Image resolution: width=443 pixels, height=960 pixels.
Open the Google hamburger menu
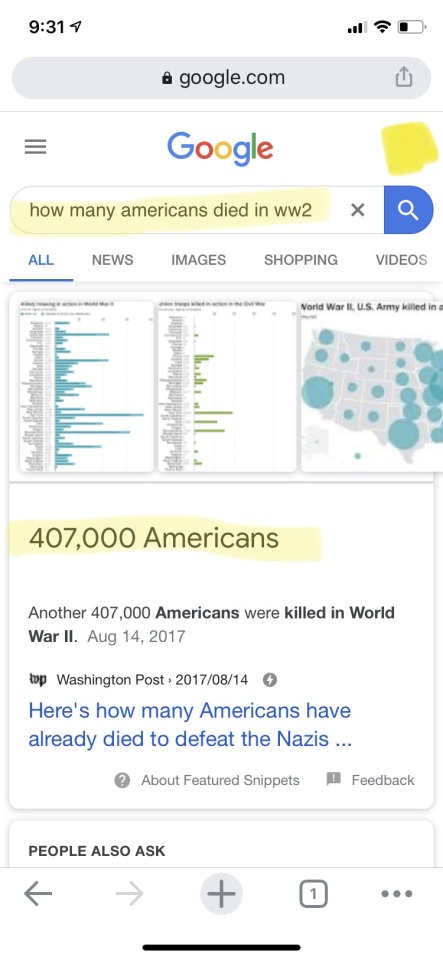[35, 147]
